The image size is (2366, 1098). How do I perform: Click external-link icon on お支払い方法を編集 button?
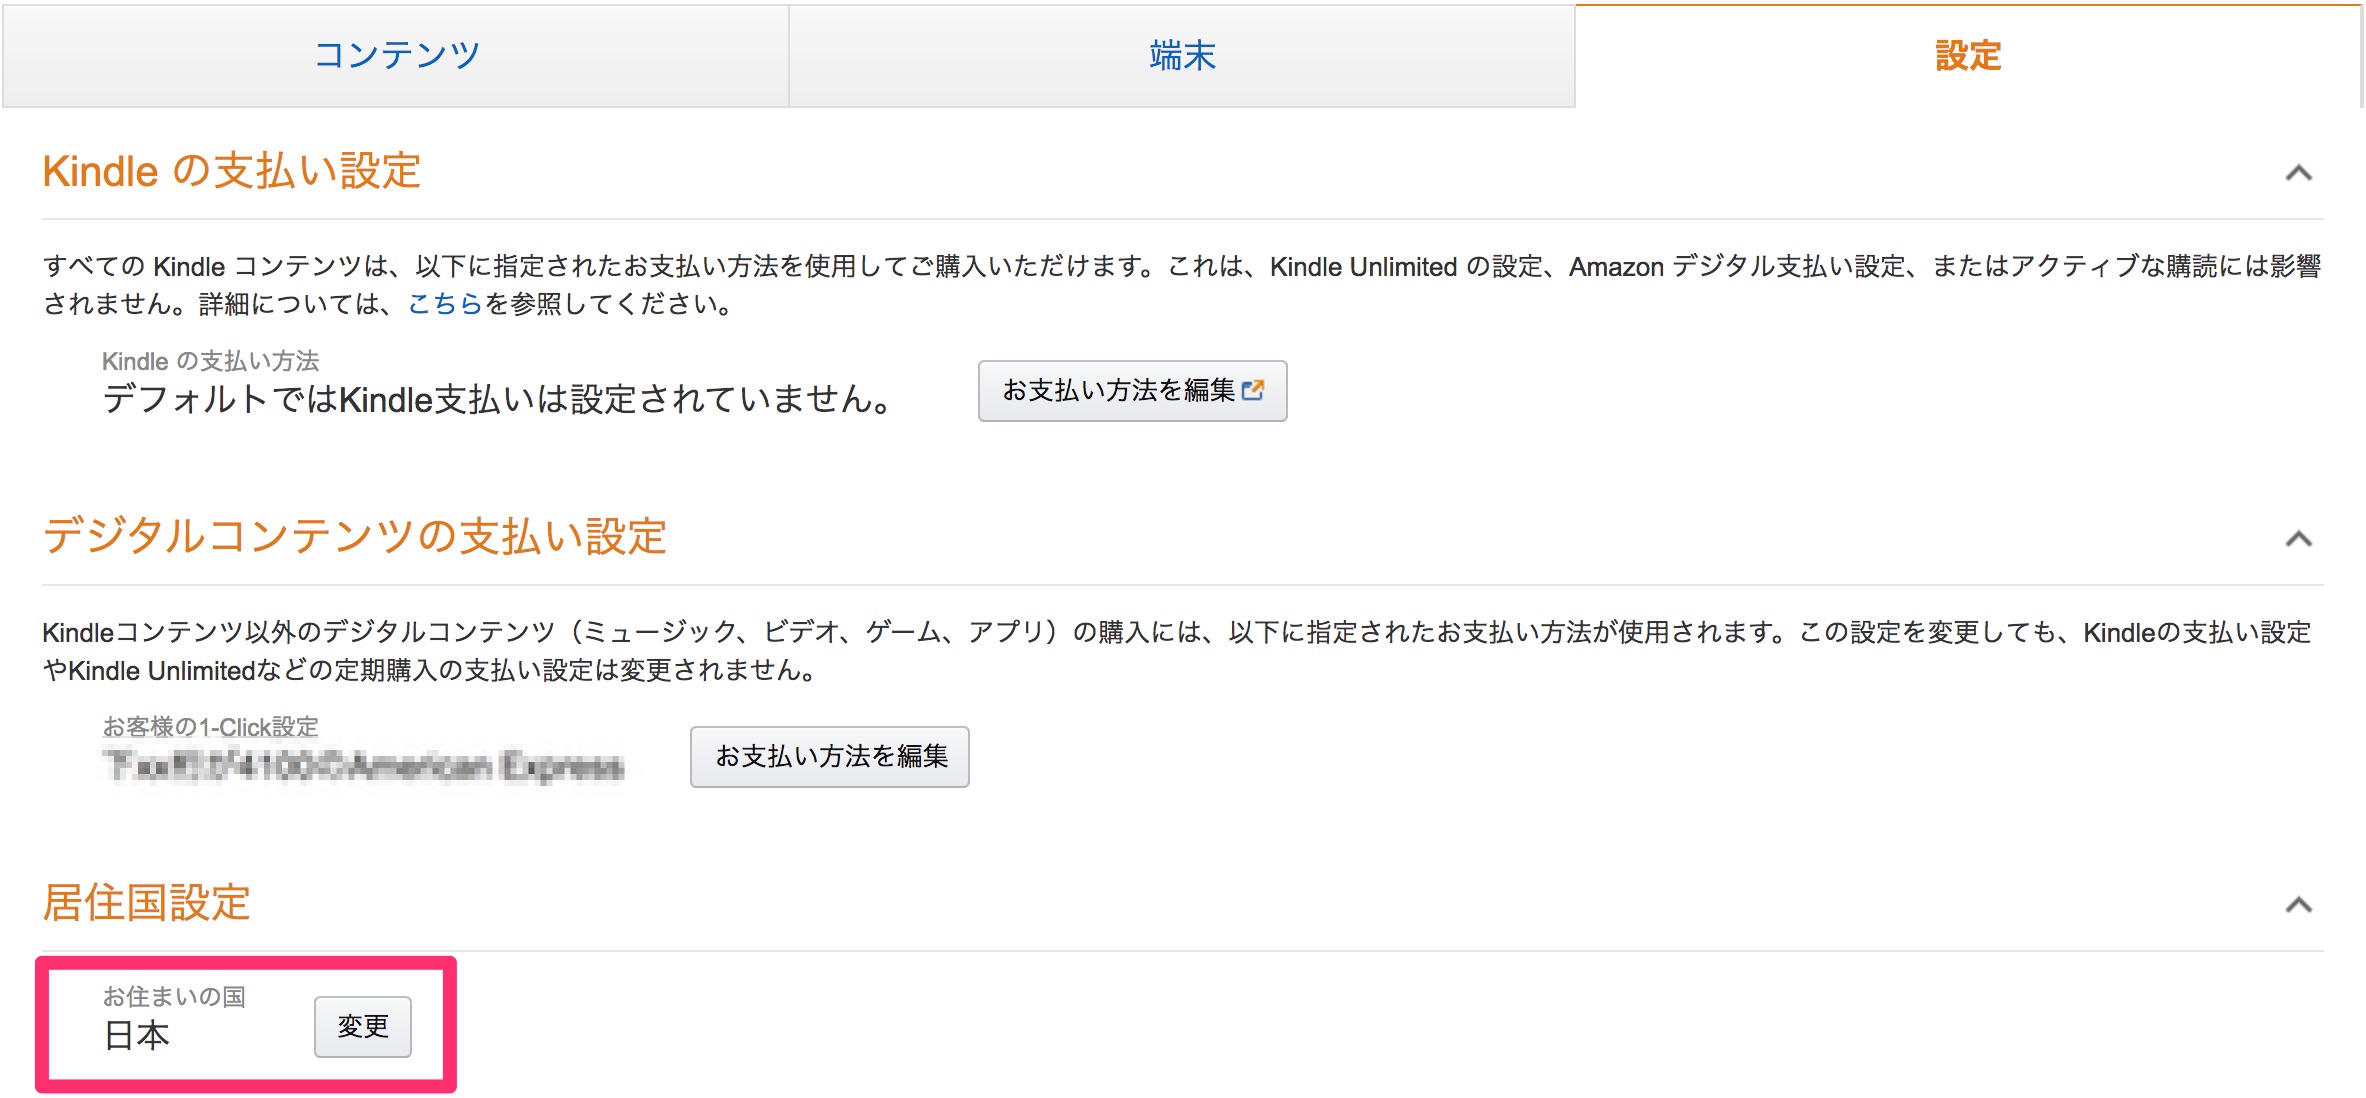click(1253, 390)
